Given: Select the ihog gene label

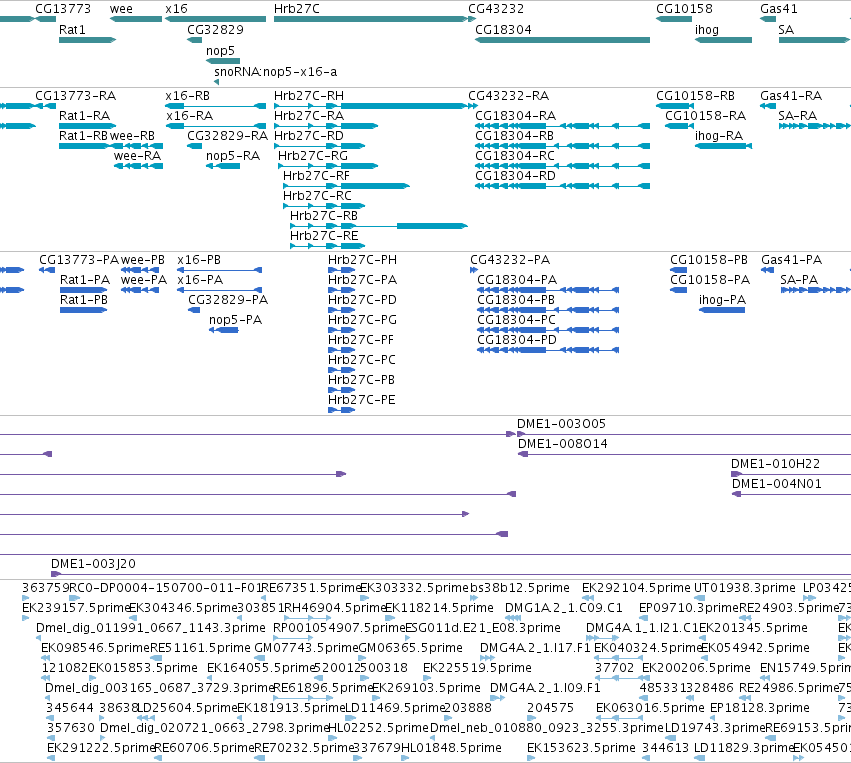Looking at the screenshot, I should 707,30.
